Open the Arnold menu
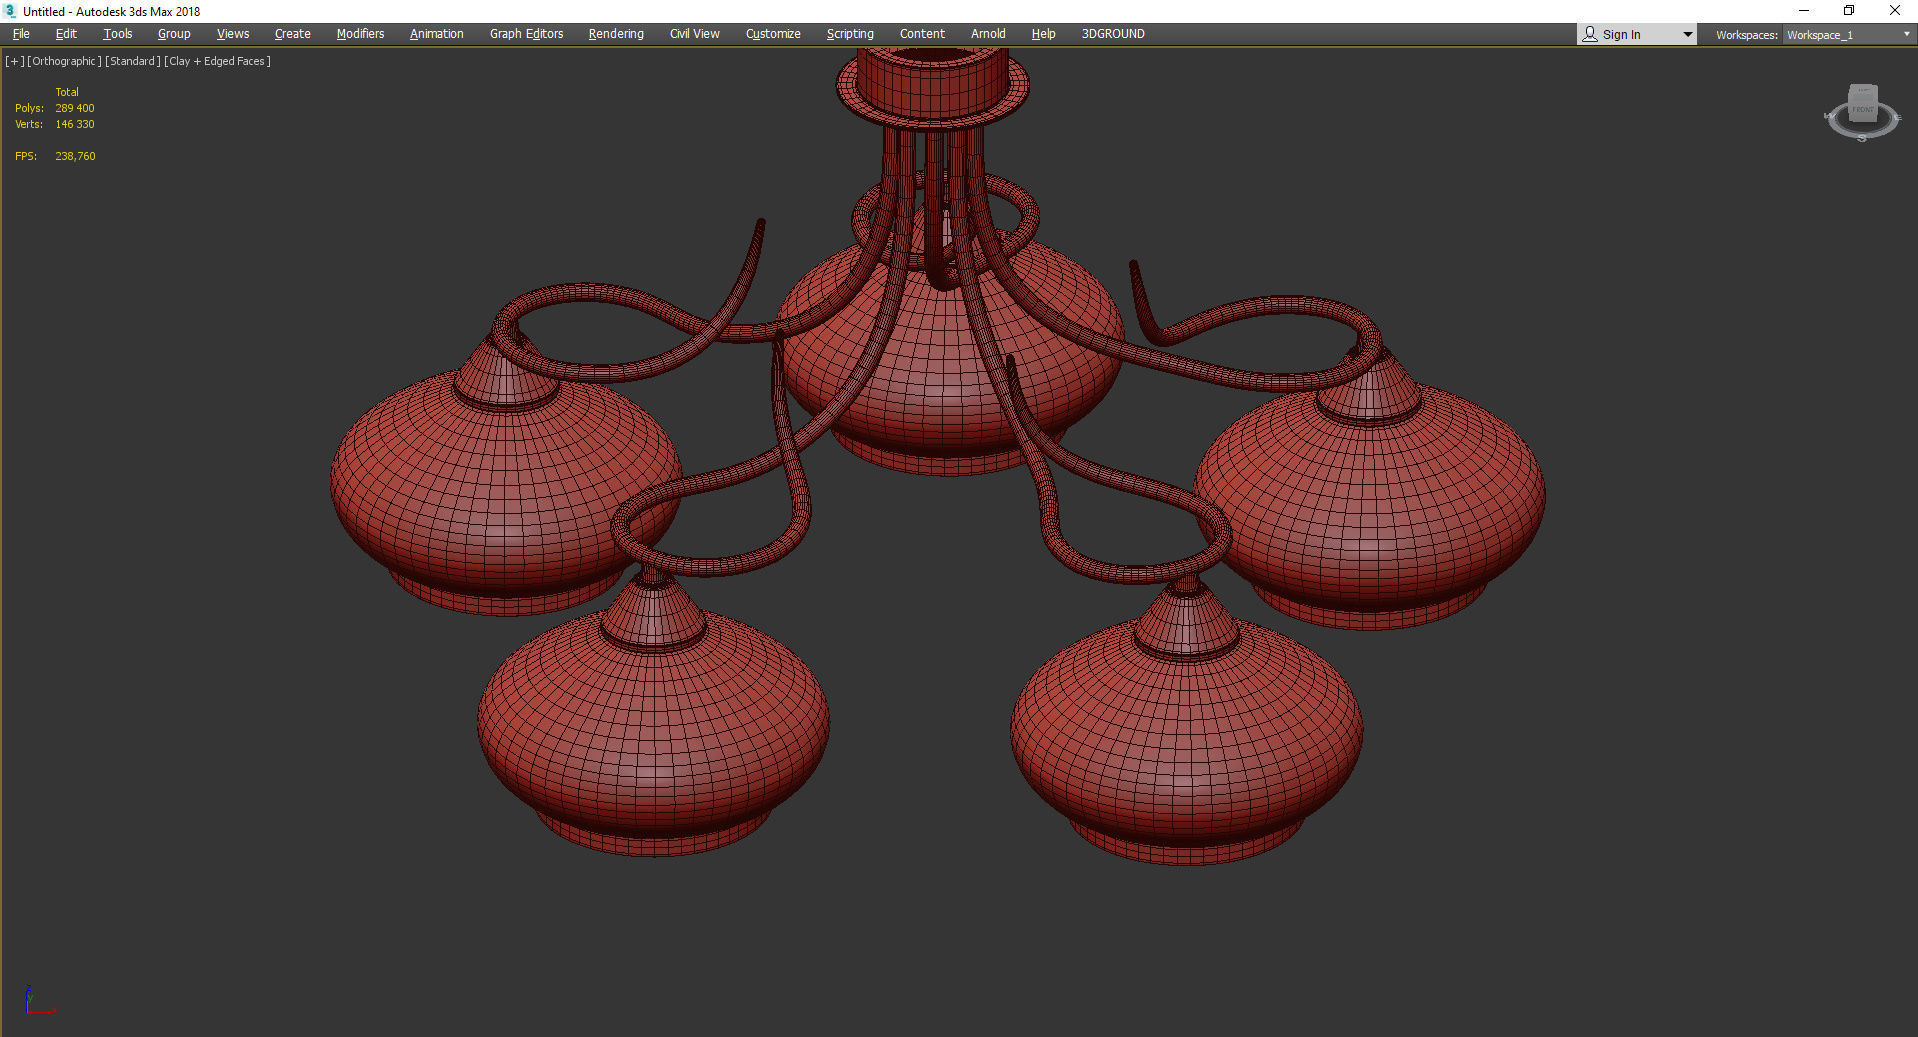 tap(988, 34)
